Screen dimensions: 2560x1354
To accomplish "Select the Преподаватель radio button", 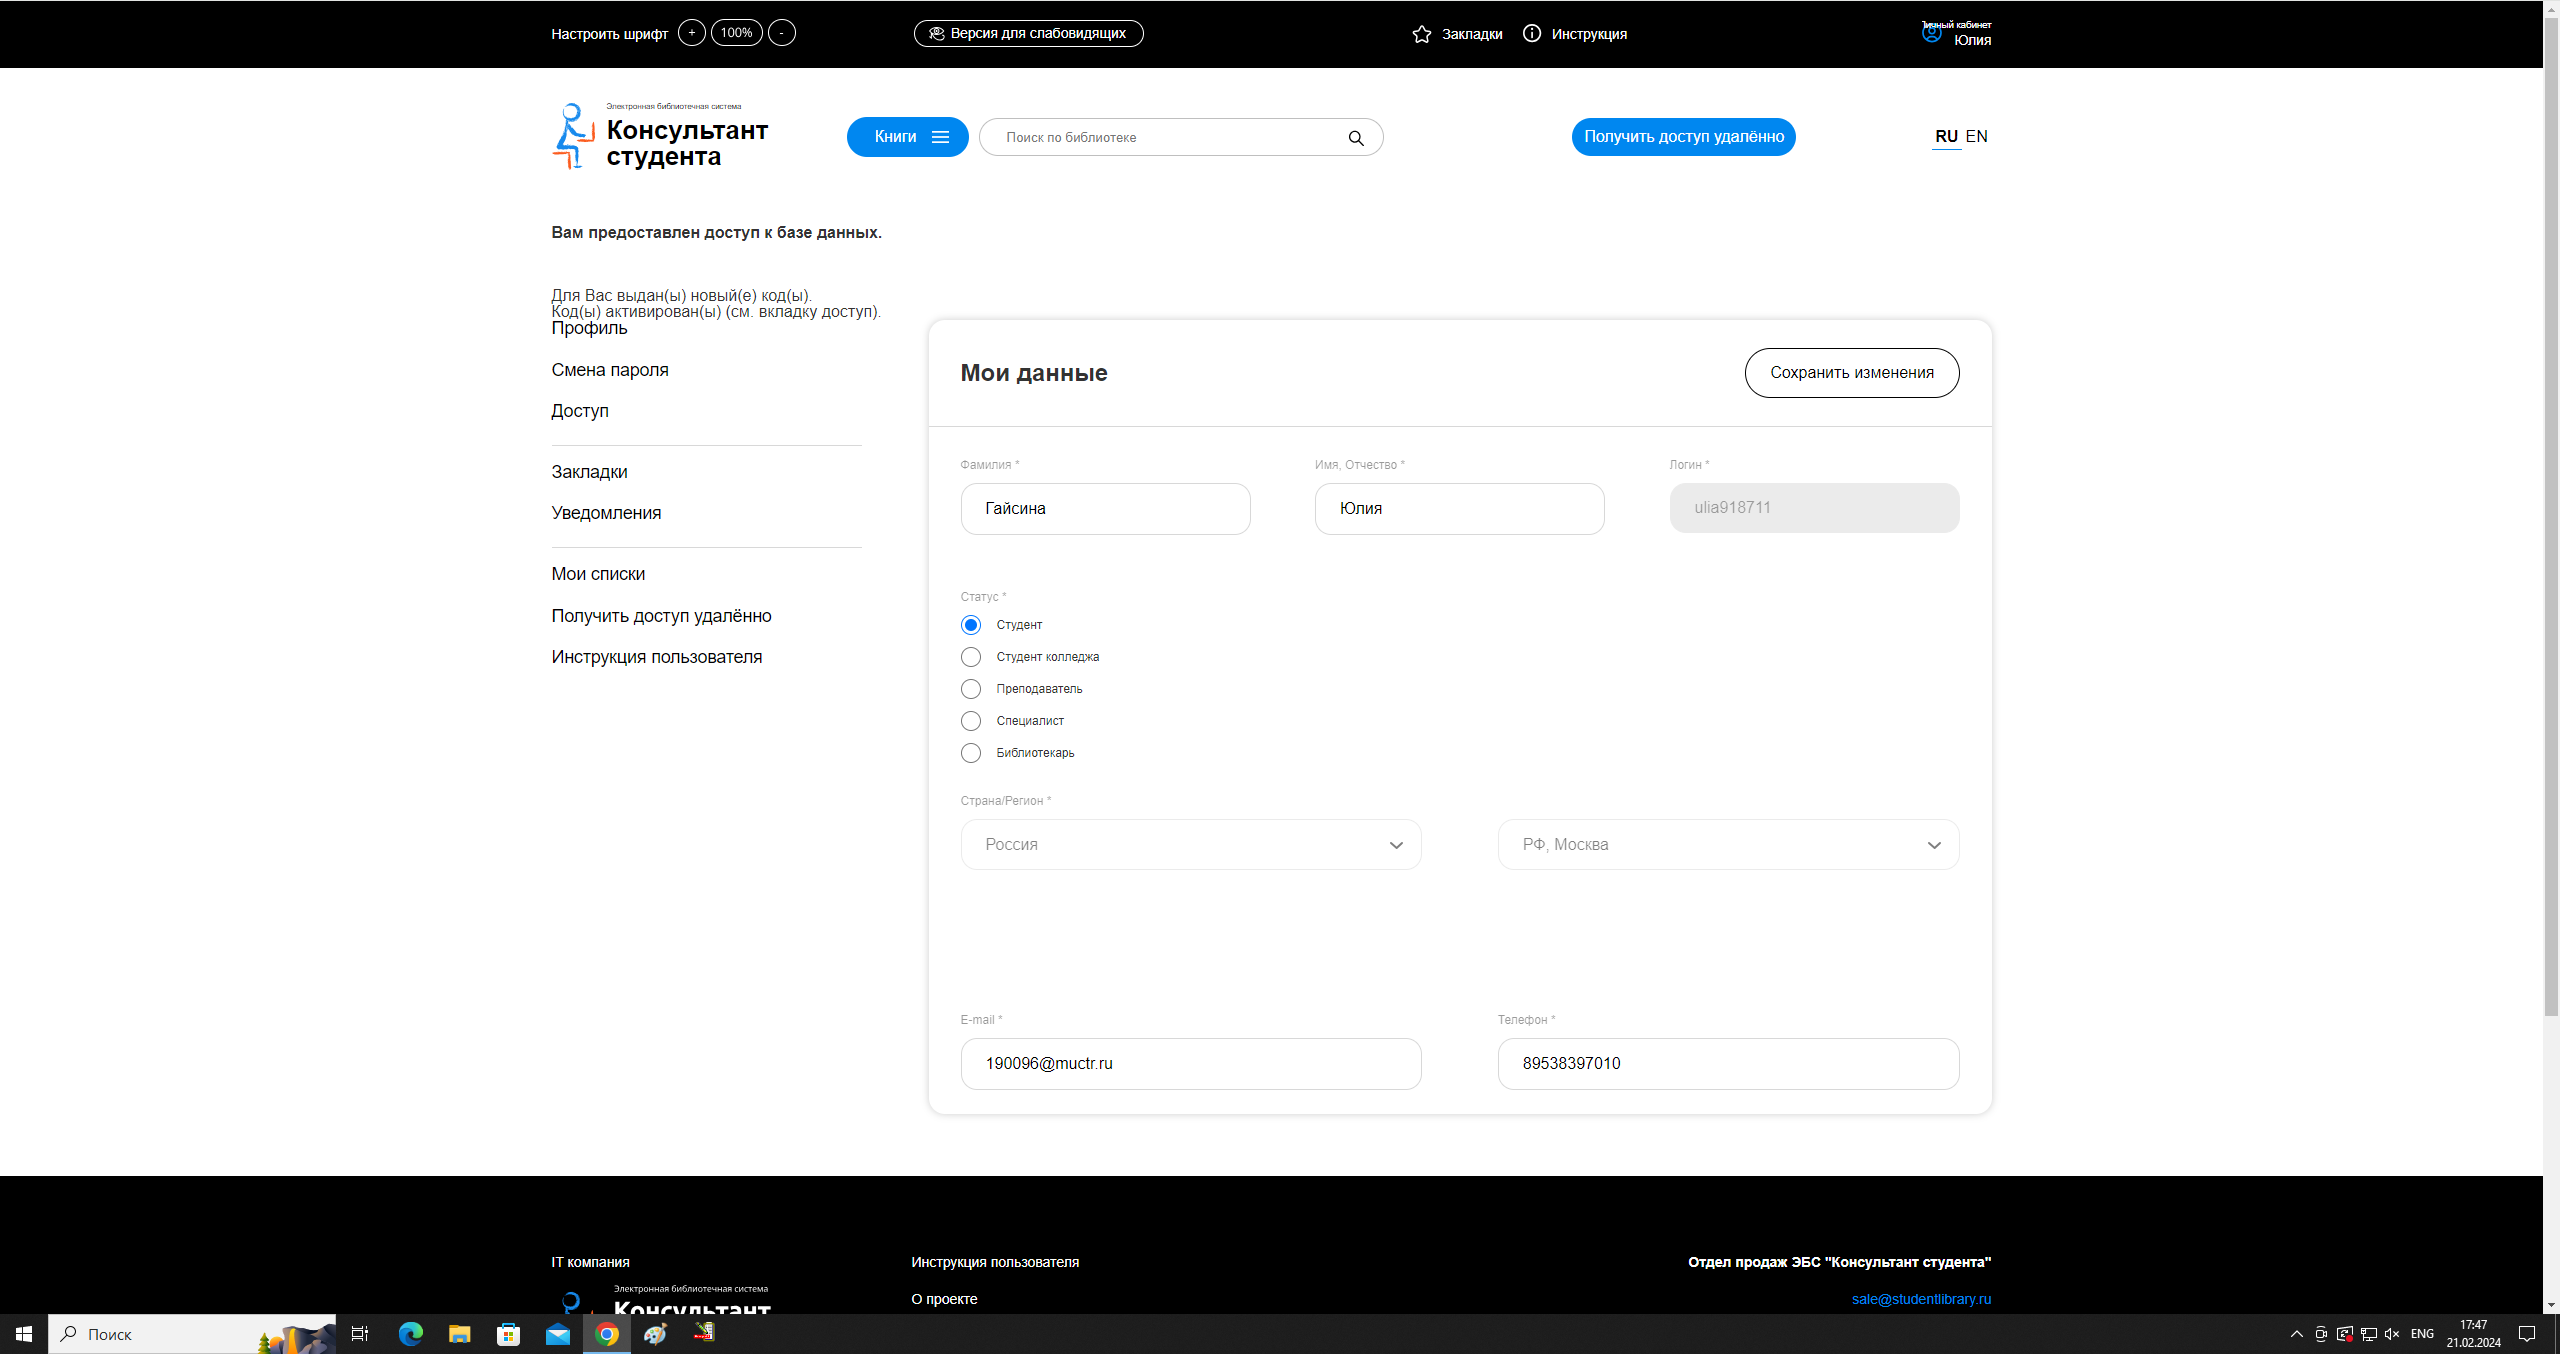I will coord(970,689).
